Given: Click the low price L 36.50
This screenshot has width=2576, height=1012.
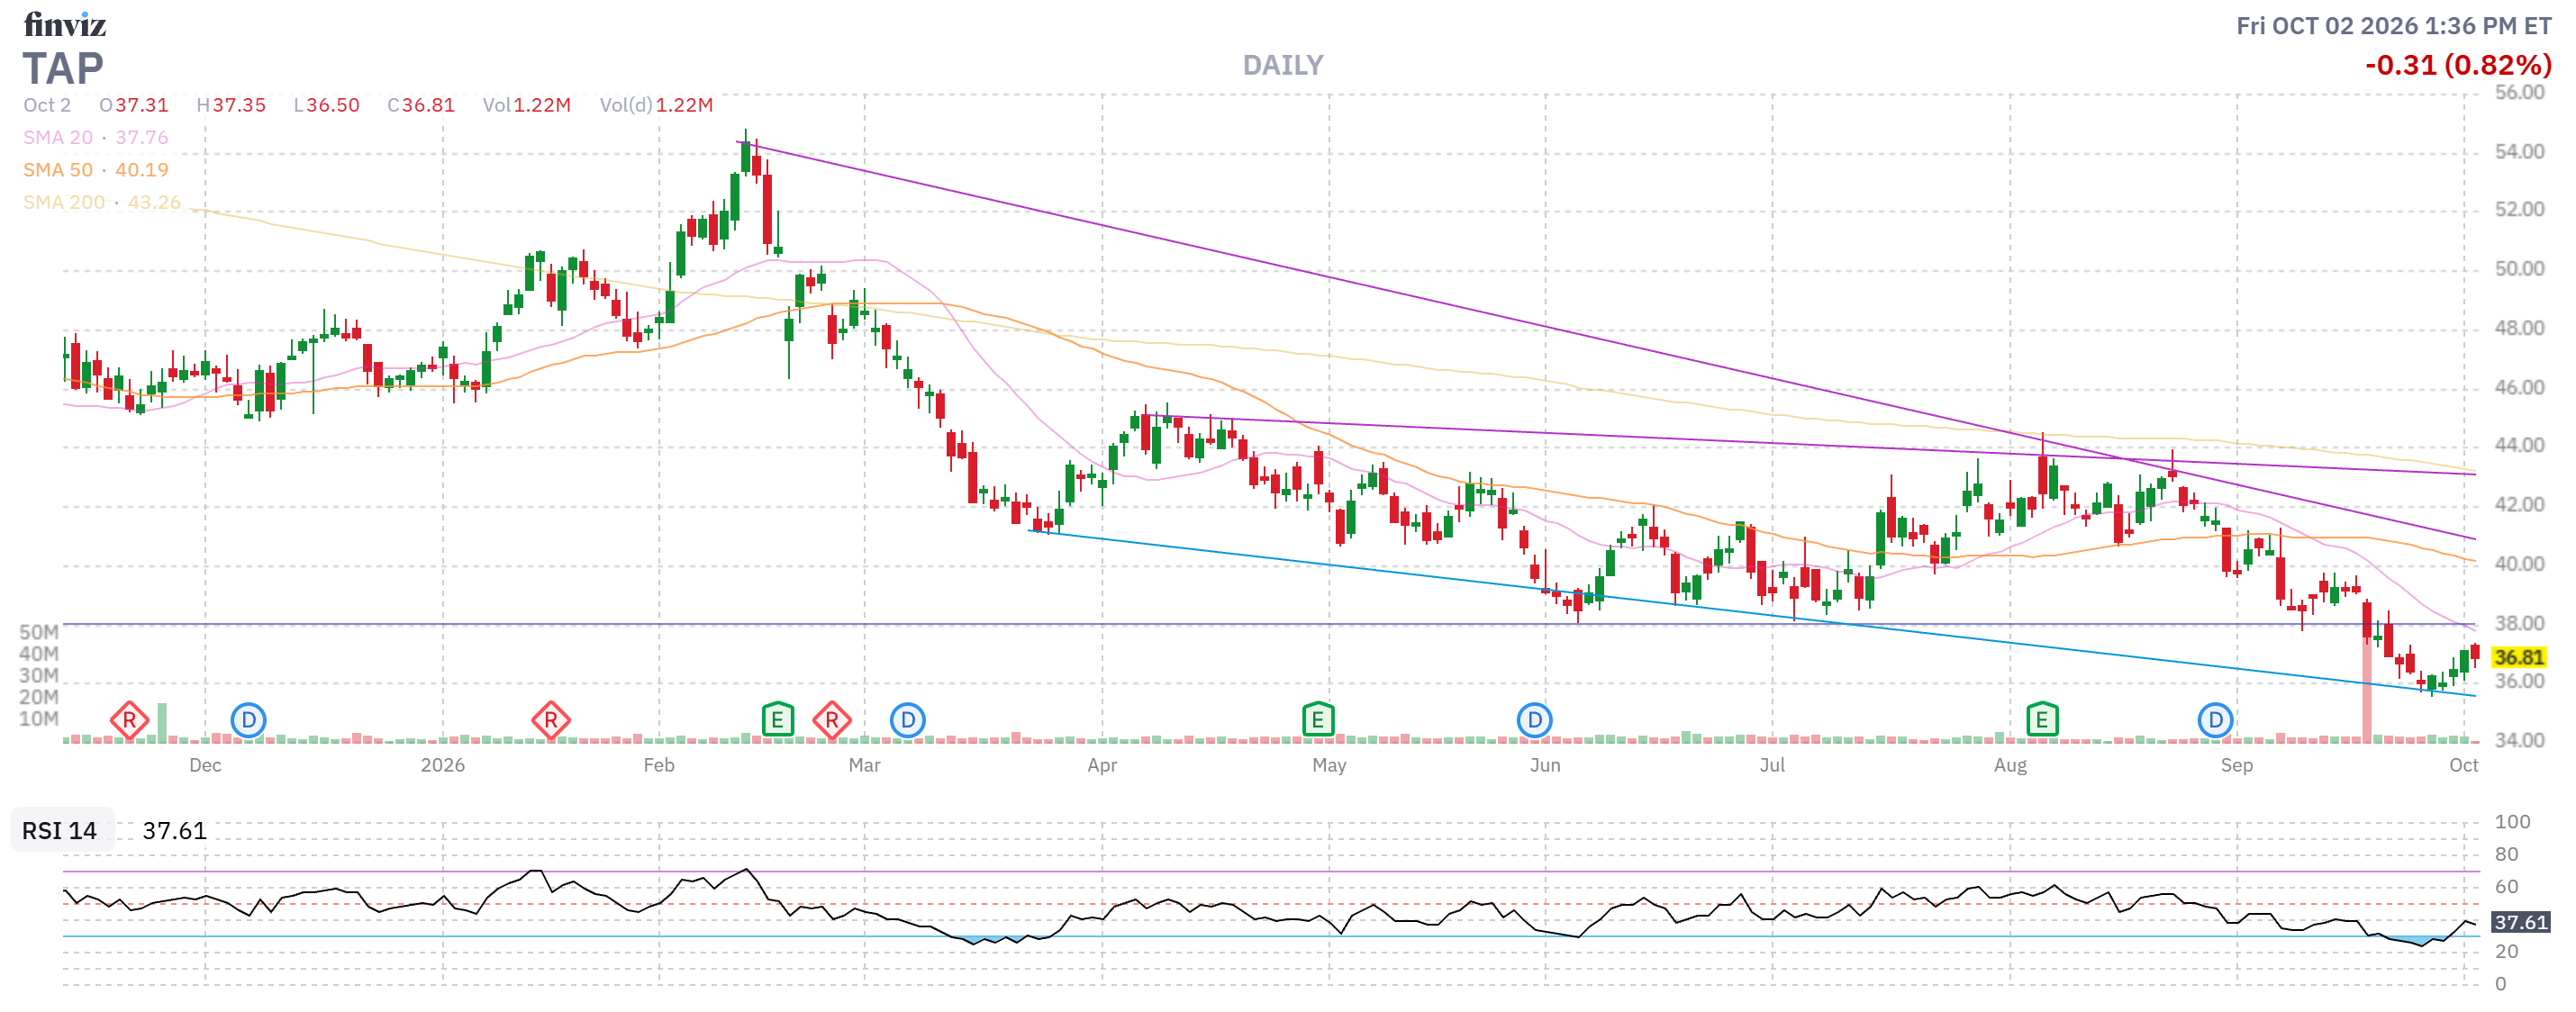Looking at the screenshot, I should point(326,105).
